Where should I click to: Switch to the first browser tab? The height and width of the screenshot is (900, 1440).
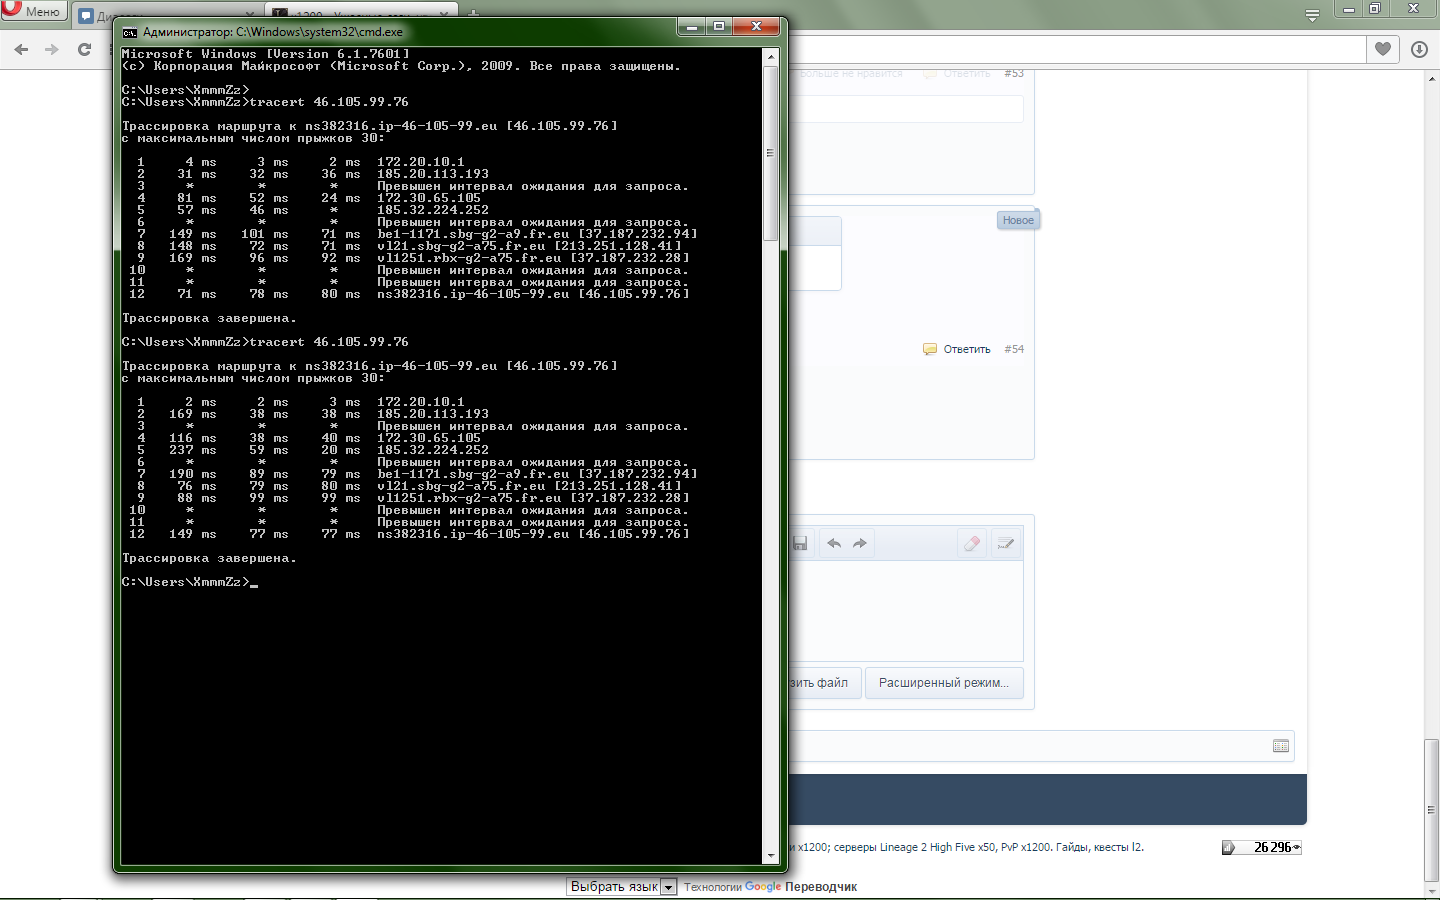95,16
